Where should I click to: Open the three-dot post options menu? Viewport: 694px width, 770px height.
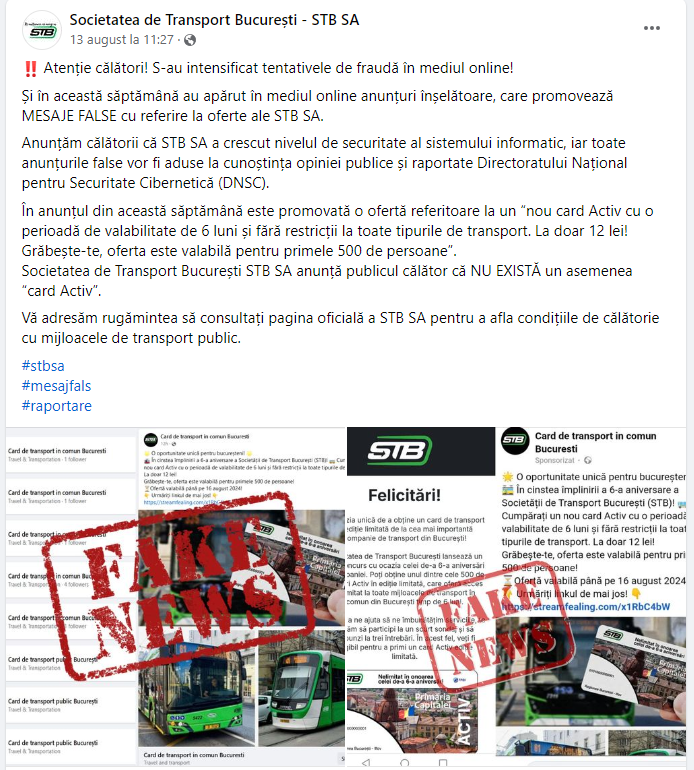pos(652,28)
